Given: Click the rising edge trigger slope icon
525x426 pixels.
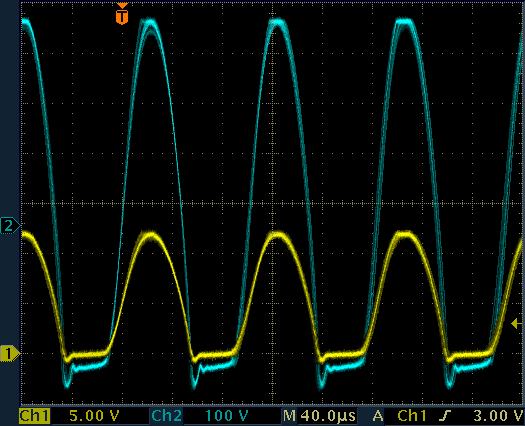Looking at the screenshot, I should coord(444,416).
